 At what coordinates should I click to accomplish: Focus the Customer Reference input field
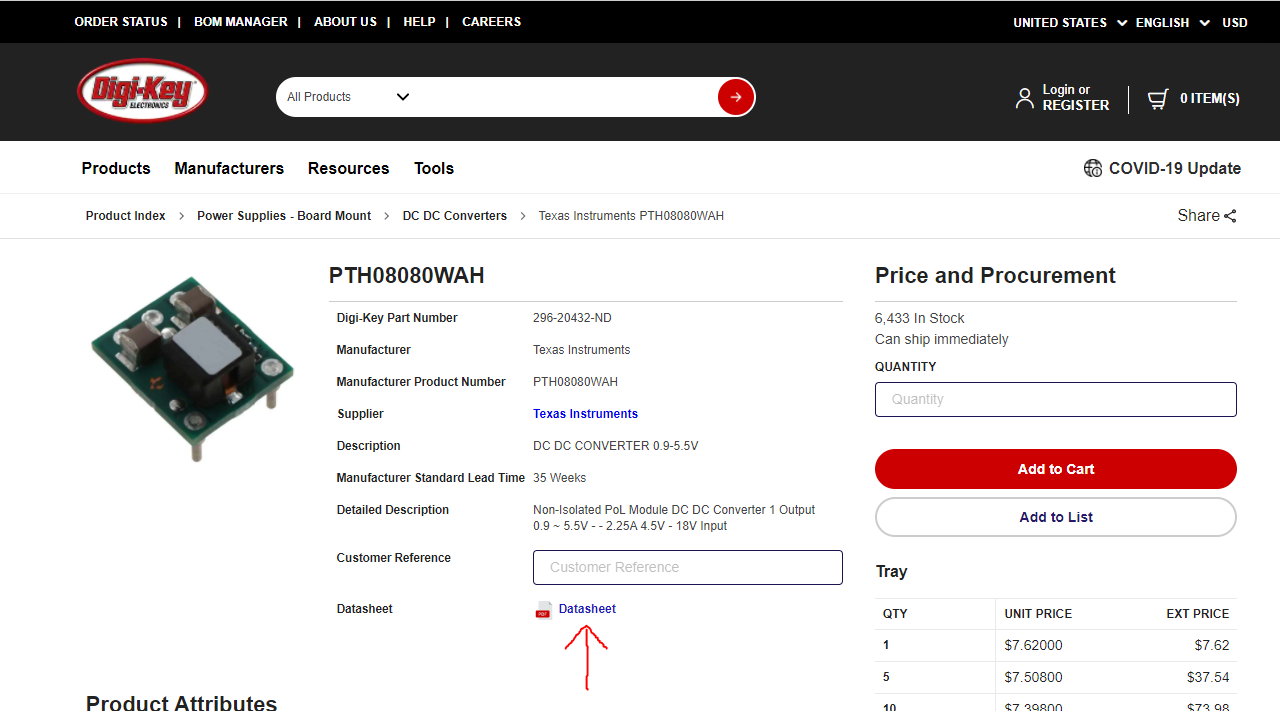(x=688, y=567)
